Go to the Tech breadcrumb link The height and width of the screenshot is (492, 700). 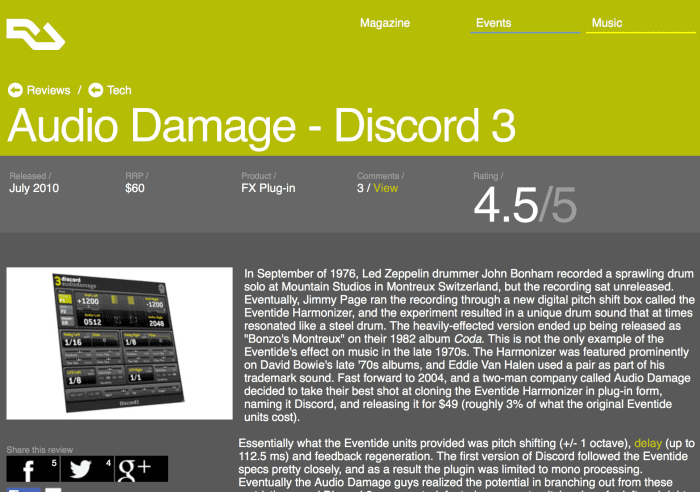click(119, 90)
